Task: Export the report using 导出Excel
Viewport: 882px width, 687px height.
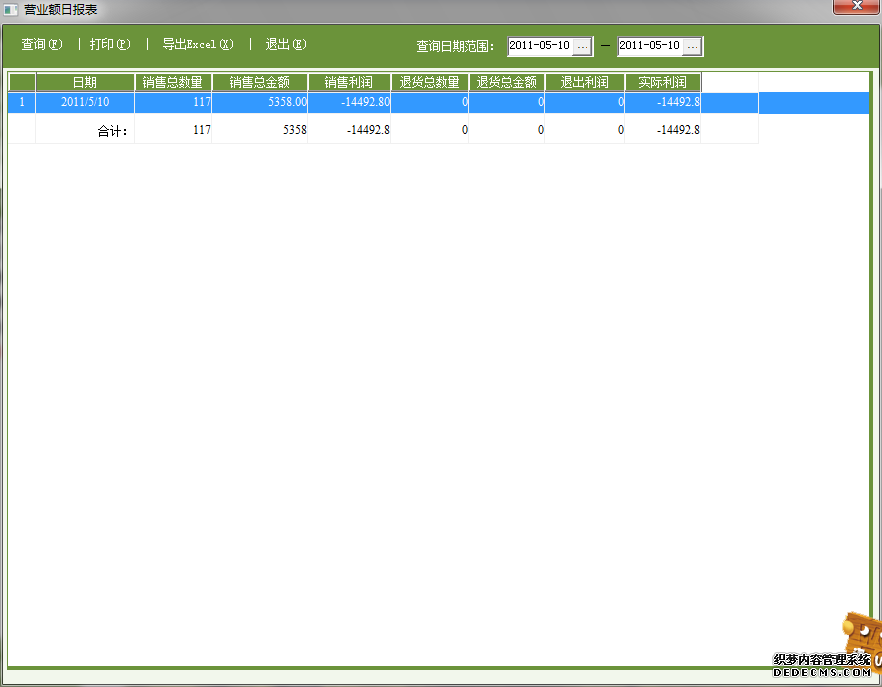Action: tap(198, 45)
